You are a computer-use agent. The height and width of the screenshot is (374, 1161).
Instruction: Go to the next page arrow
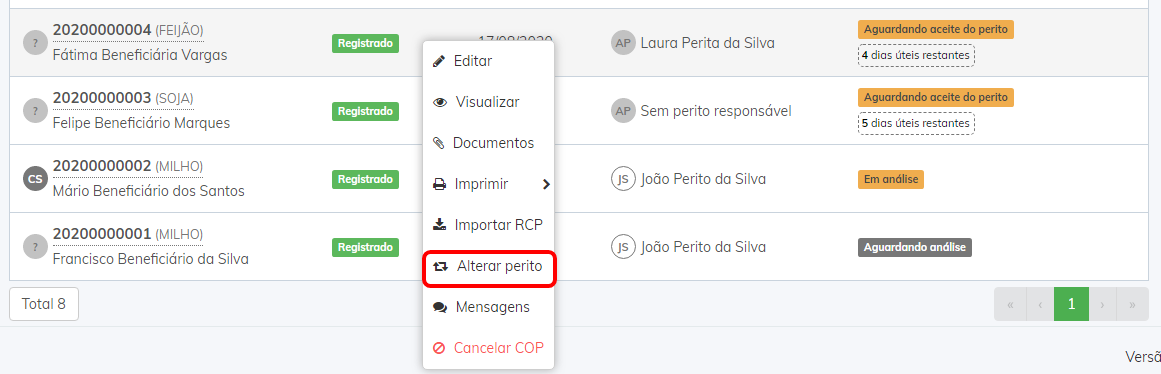tap(1103, 304)
